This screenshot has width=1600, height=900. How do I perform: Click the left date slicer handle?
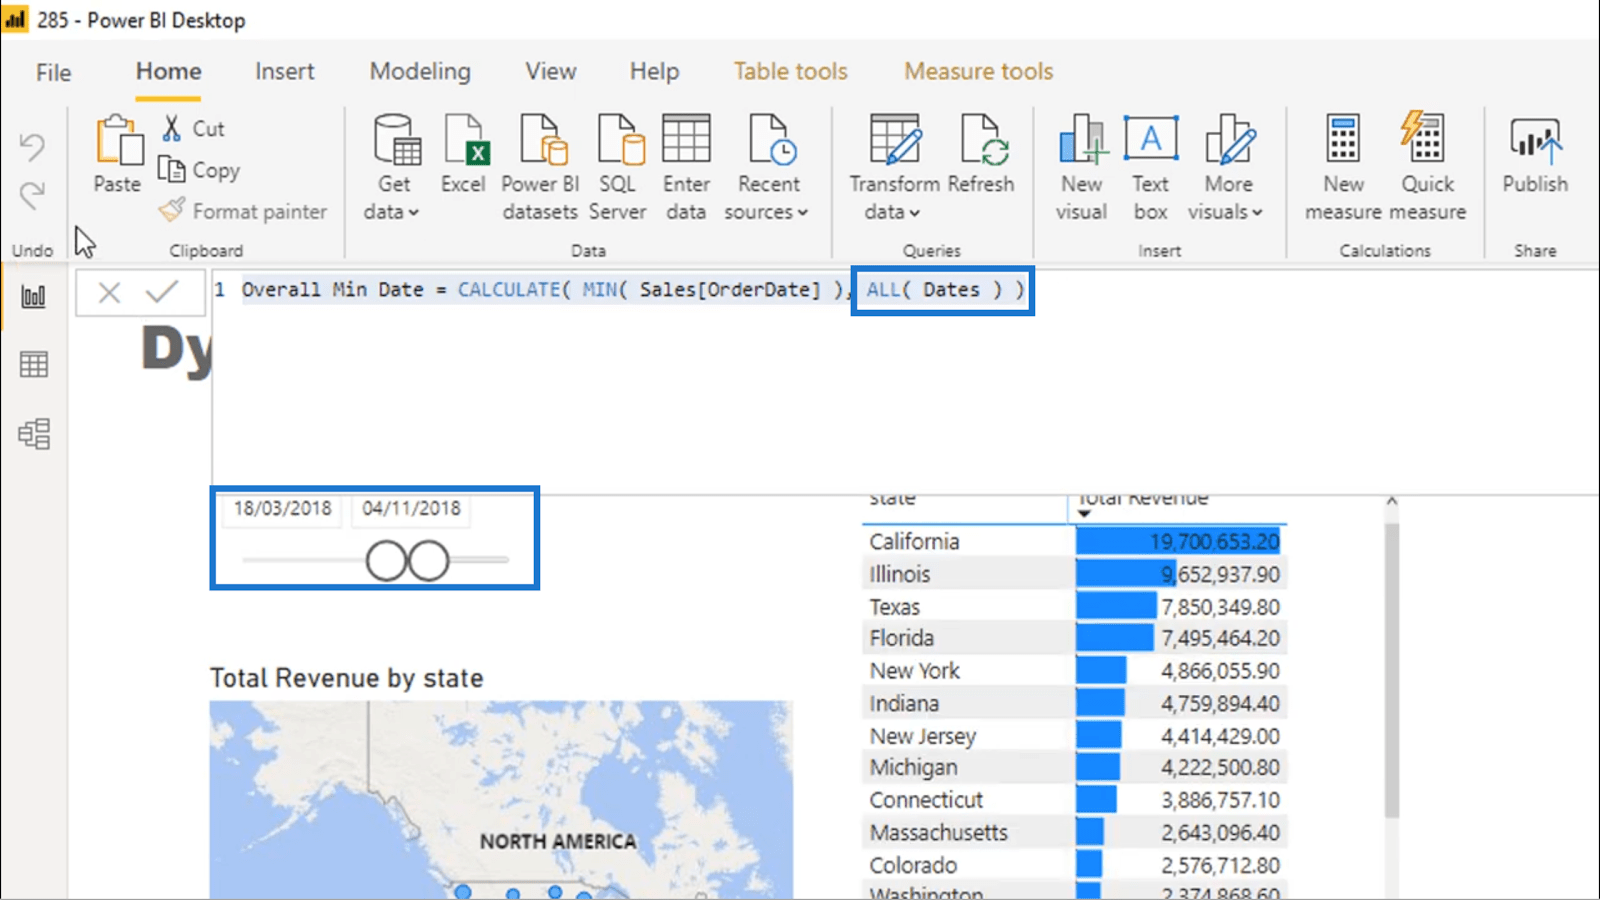point(387,561)
